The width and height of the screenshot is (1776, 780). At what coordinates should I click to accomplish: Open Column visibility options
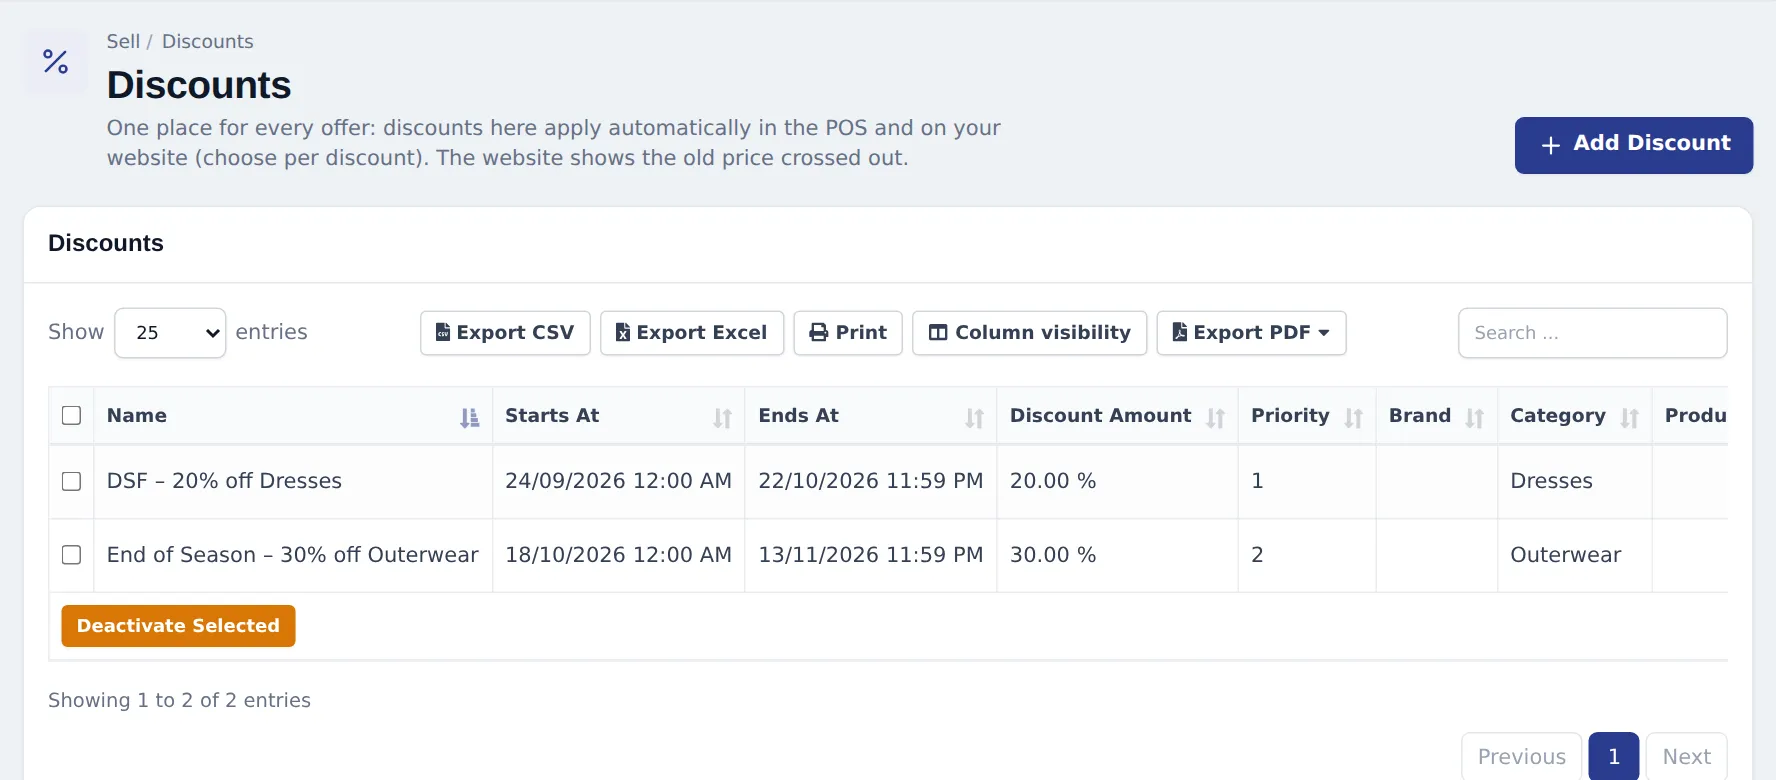(1029, 333)
